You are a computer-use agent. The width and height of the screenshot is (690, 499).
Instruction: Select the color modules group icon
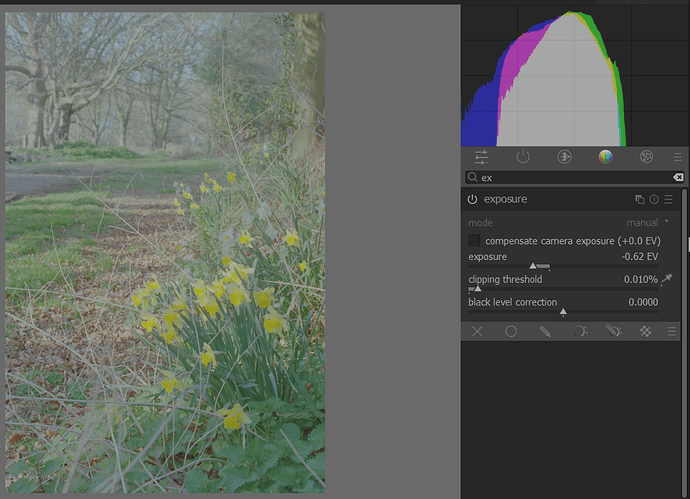[605, 157]
